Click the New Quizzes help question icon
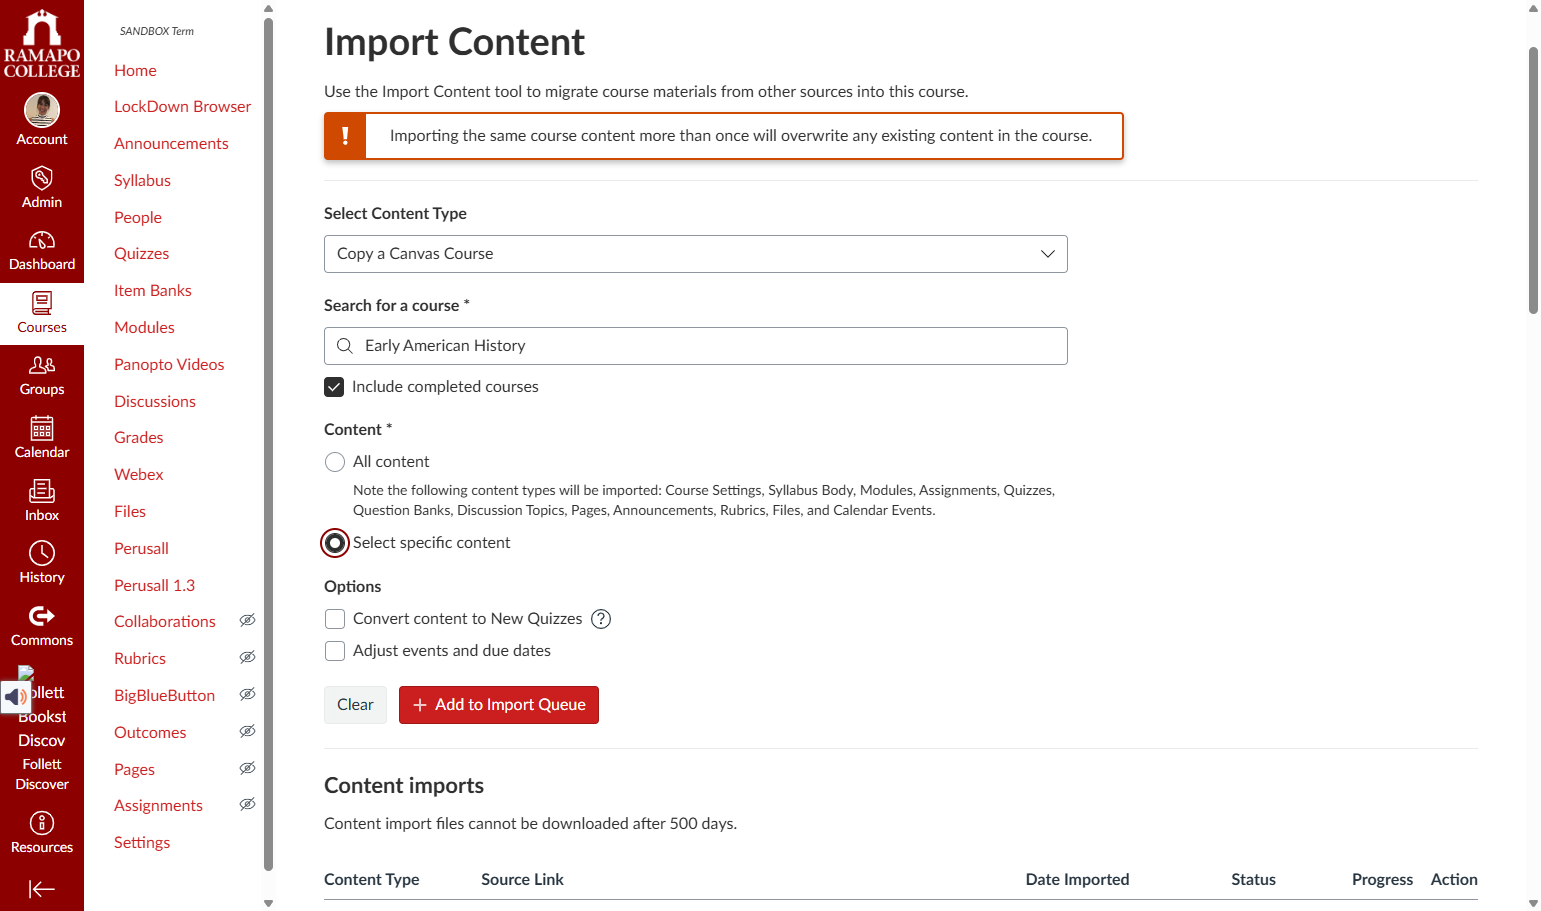 [601, 619]
